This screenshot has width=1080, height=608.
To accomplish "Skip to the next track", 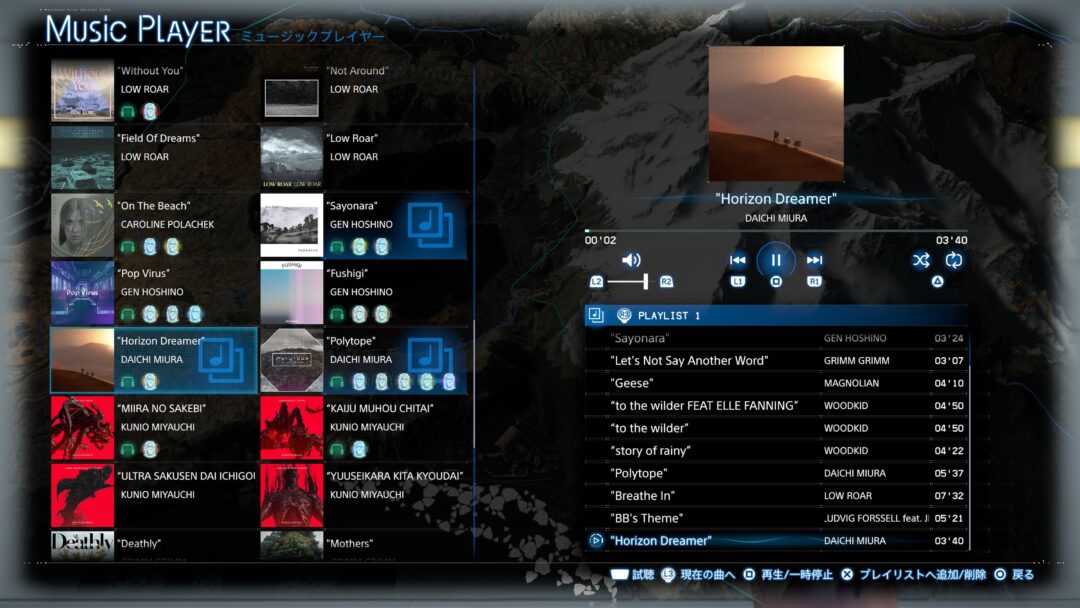I will pyautogui.click(x=814, y=260).
